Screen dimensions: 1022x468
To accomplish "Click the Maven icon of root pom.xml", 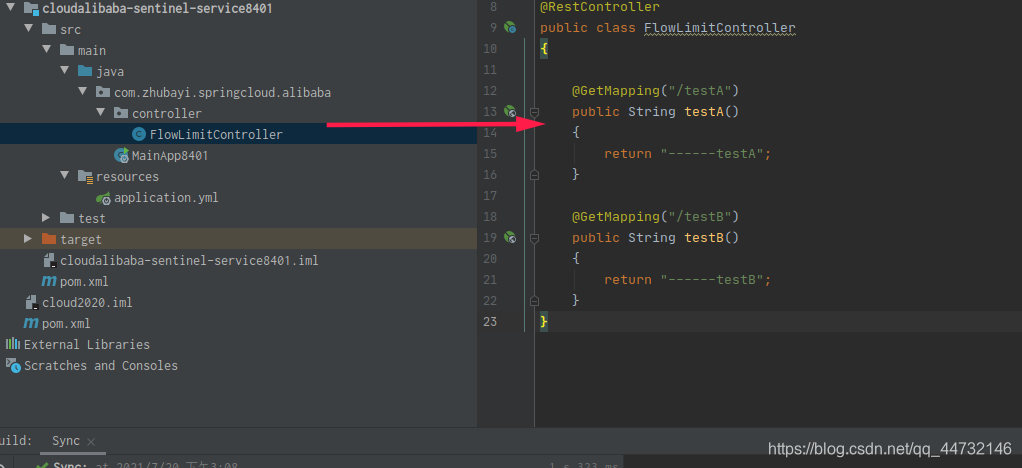I will click(31, 323).
